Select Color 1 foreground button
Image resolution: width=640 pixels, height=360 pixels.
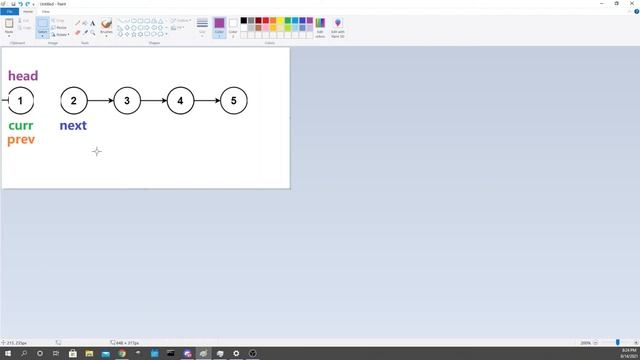(x=219, y=28)
